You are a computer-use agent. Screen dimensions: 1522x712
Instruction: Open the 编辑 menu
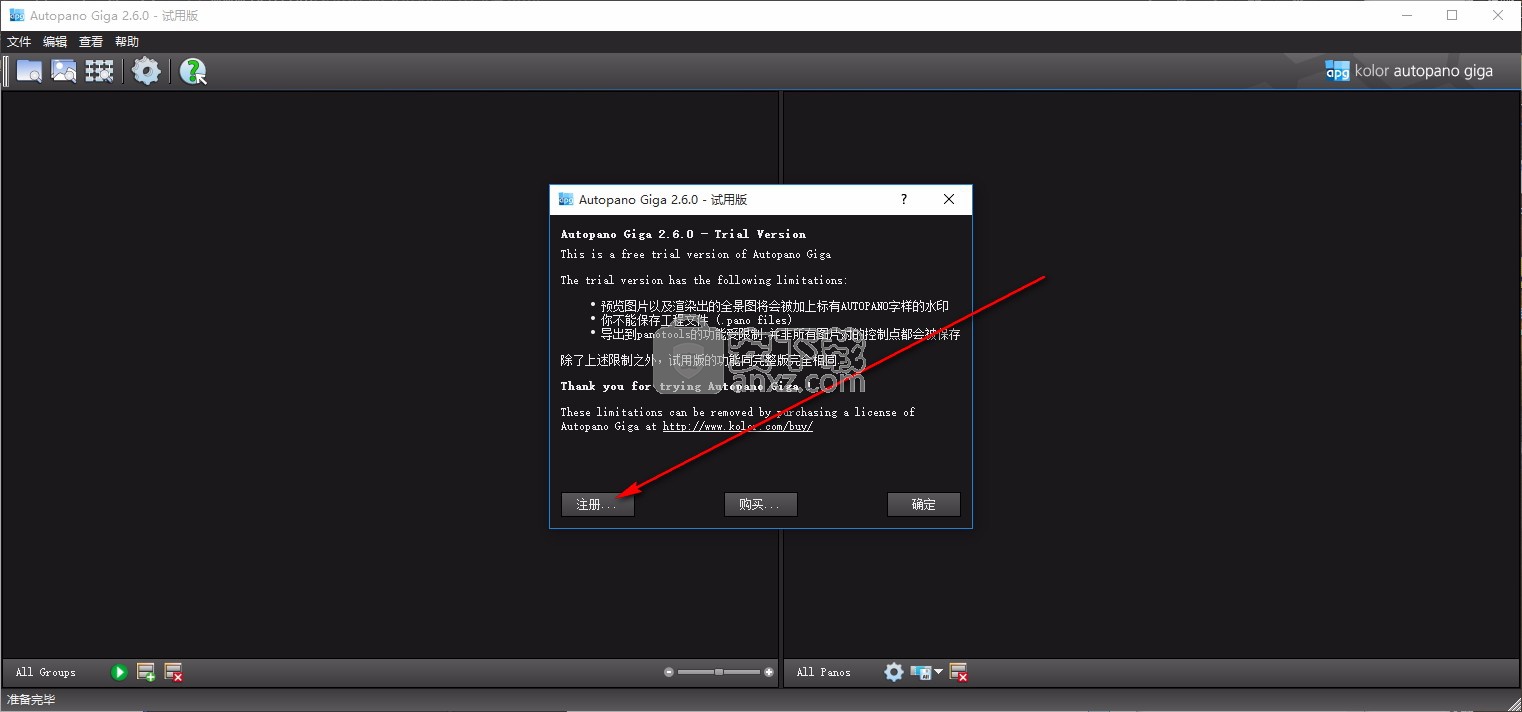(55, 42)
